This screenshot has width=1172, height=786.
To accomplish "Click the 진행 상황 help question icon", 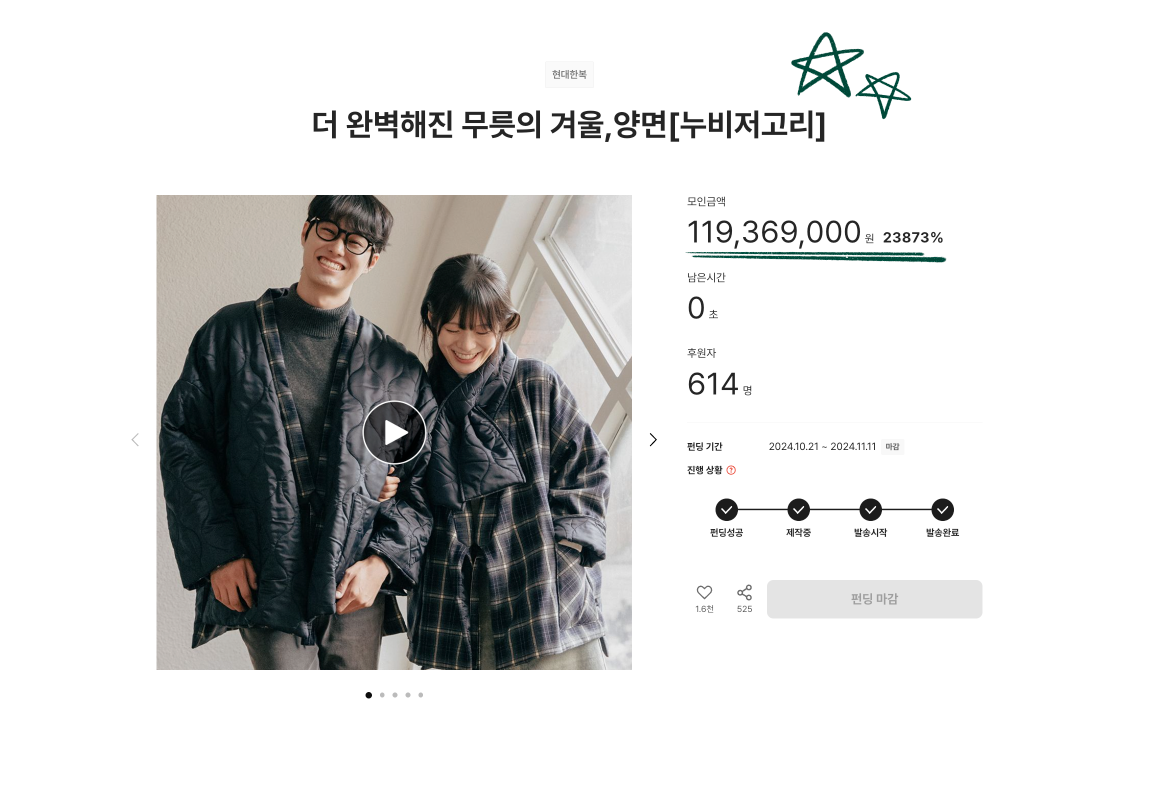I will click(x=731, y=470).
